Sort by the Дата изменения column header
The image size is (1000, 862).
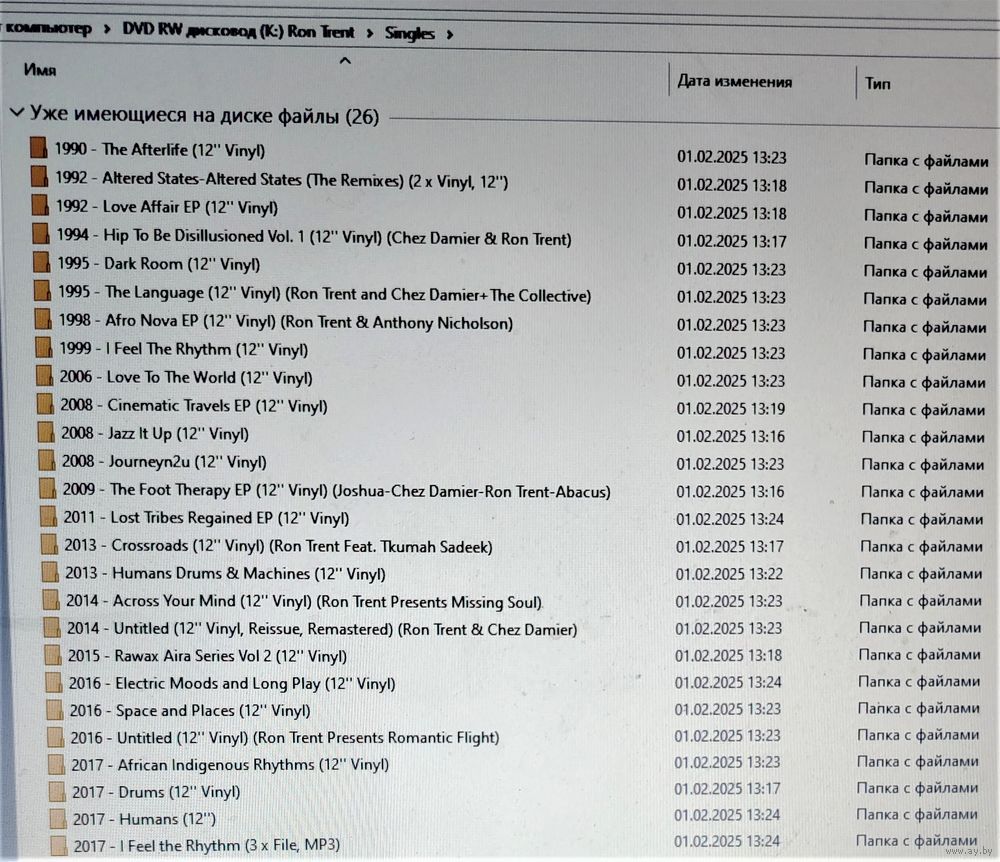point(735,81)
